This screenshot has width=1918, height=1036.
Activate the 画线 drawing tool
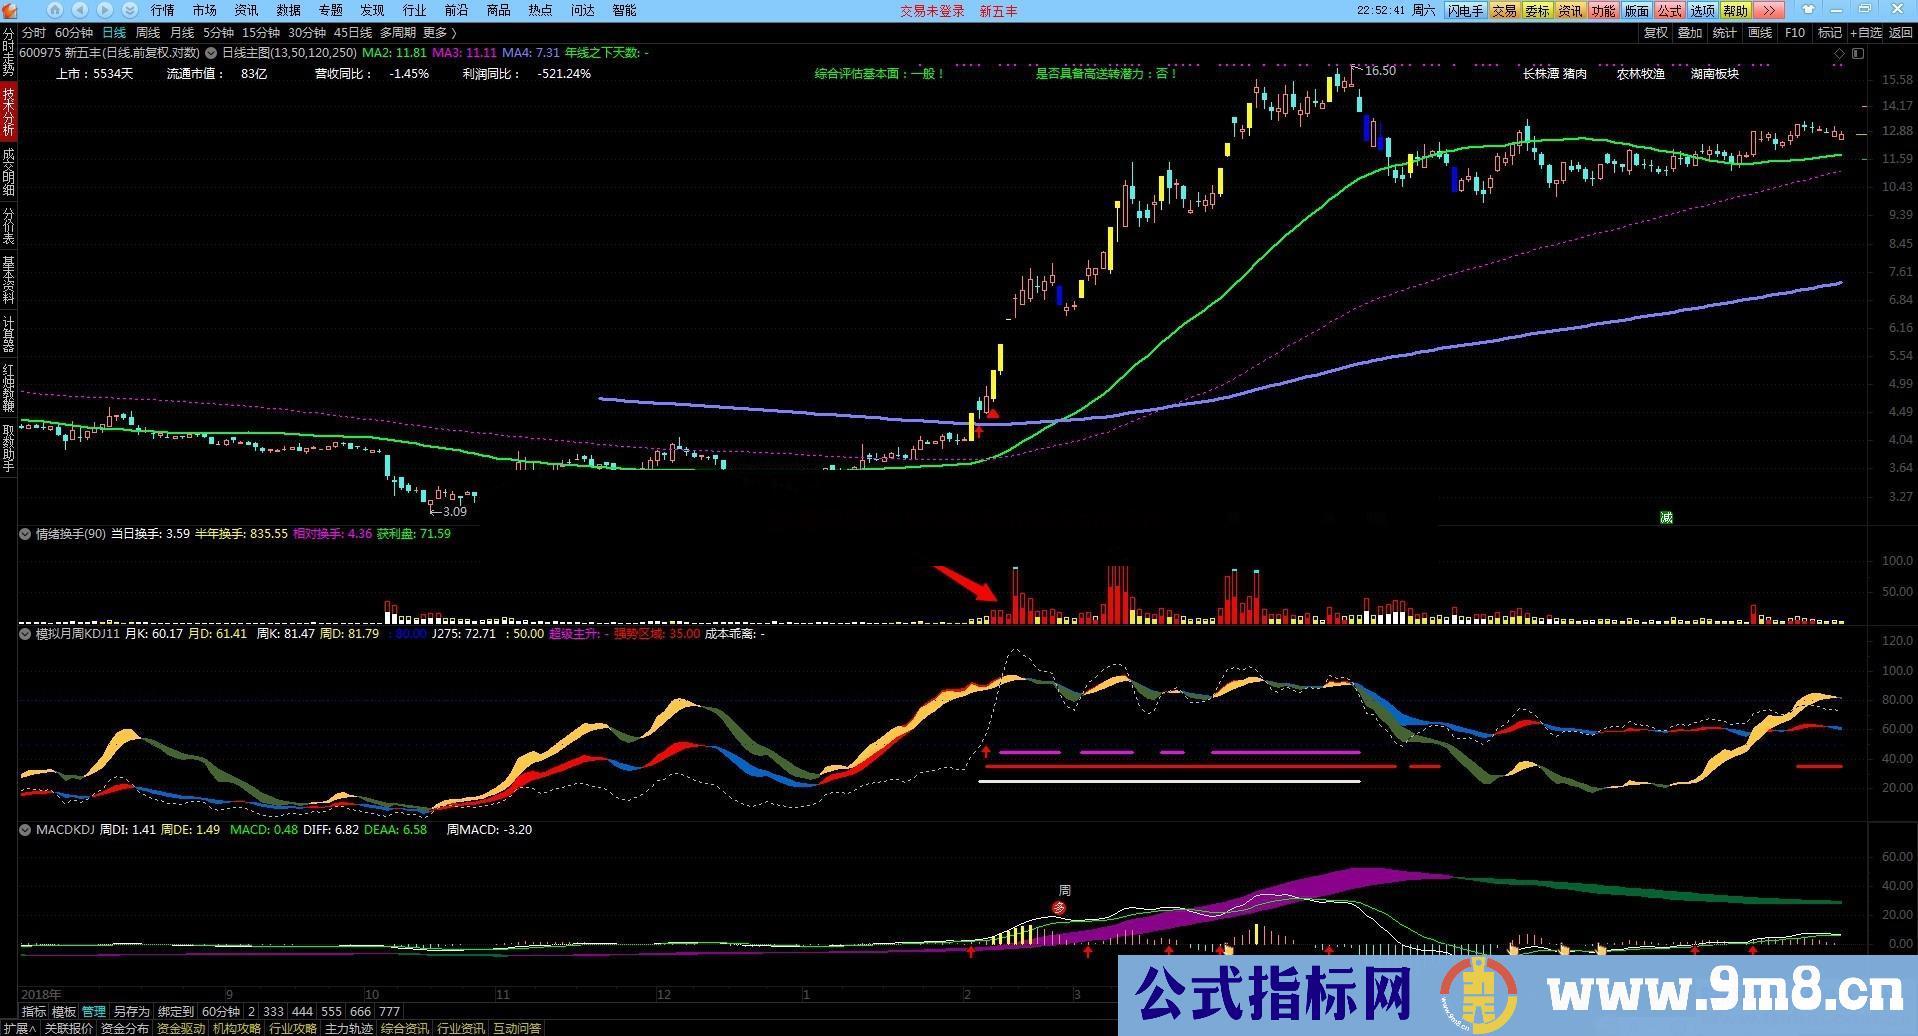point(1759,32)
